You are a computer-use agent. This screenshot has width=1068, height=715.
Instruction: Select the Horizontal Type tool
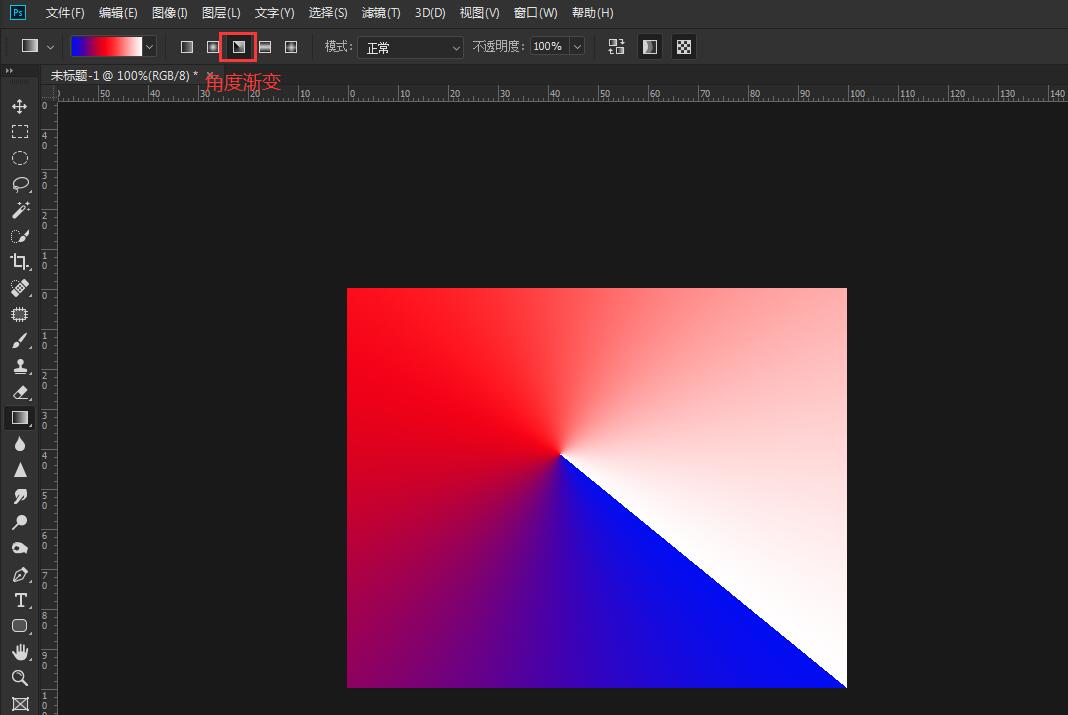[19, 600]
